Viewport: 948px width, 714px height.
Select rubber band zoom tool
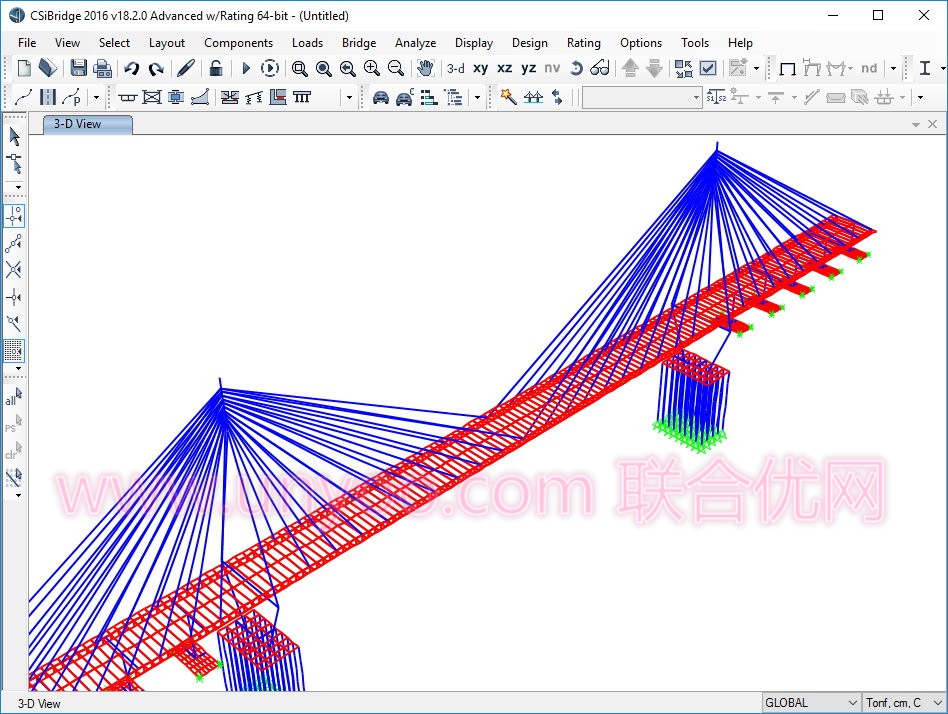pyautogui.click(x=299, y=68)
